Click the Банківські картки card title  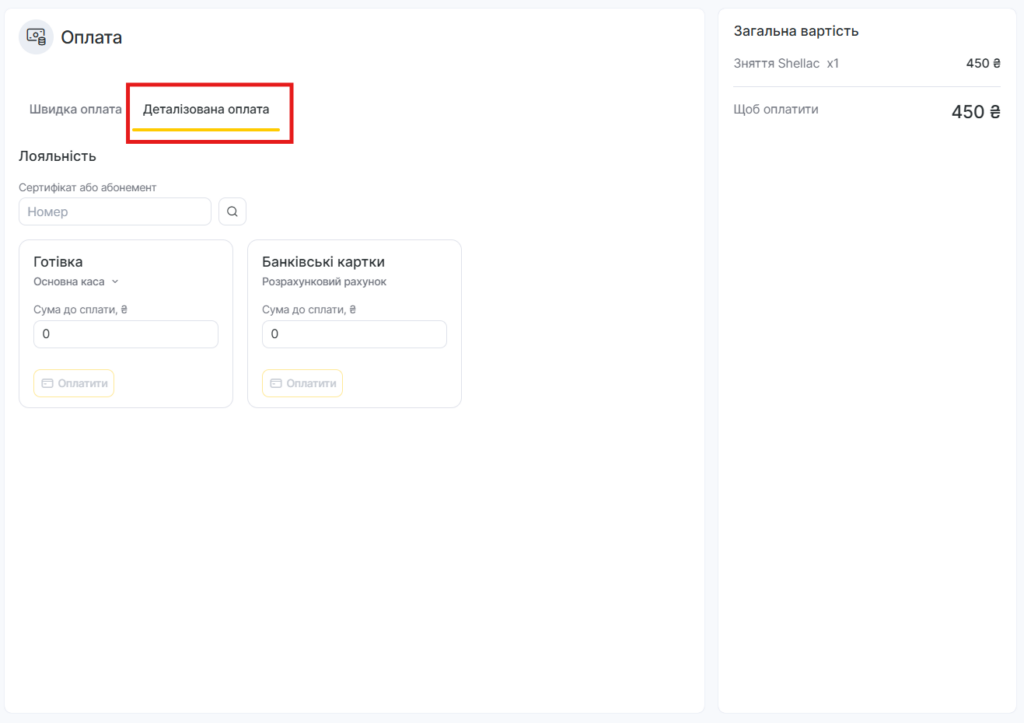pos(323,262)
